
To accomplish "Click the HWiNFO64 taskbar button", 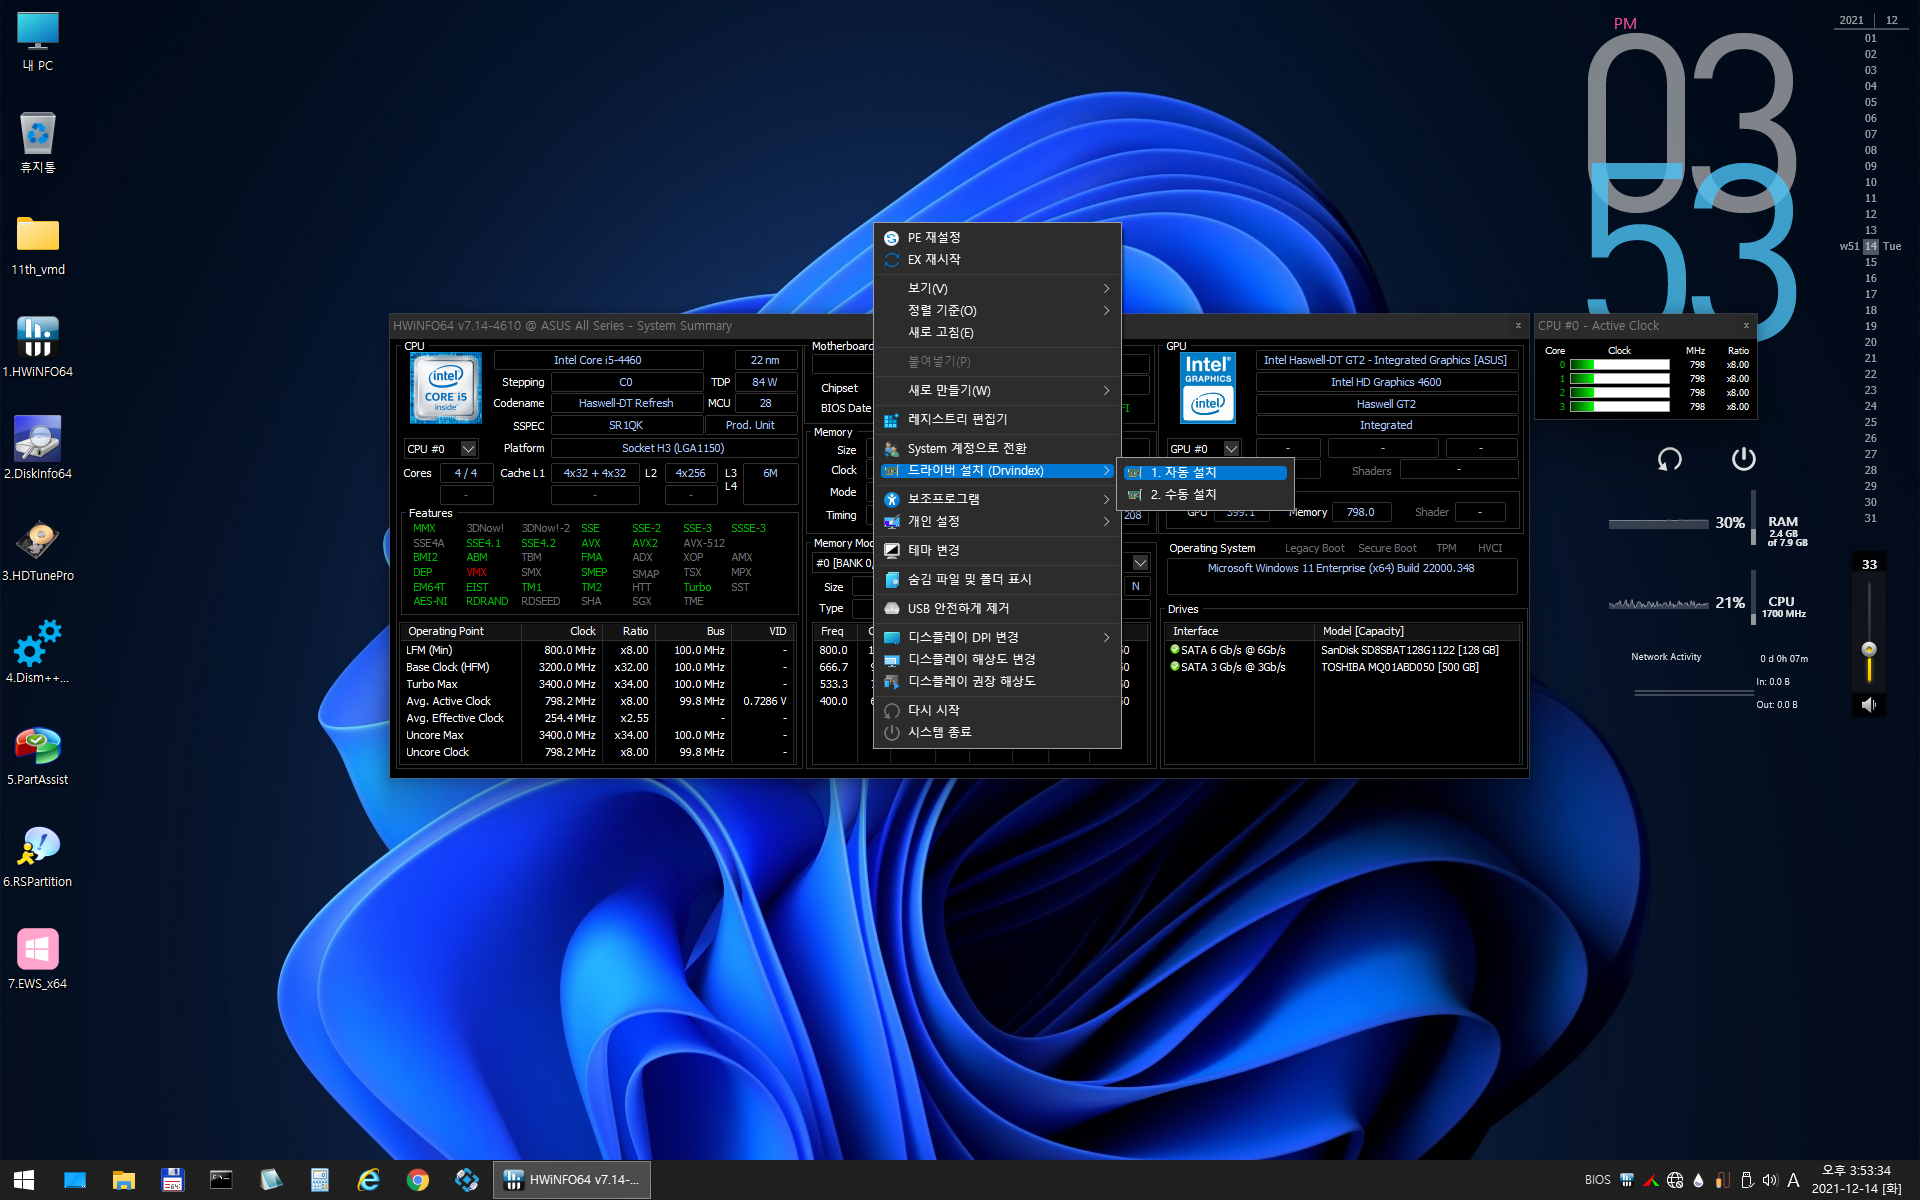I will tap(572, 1180).
